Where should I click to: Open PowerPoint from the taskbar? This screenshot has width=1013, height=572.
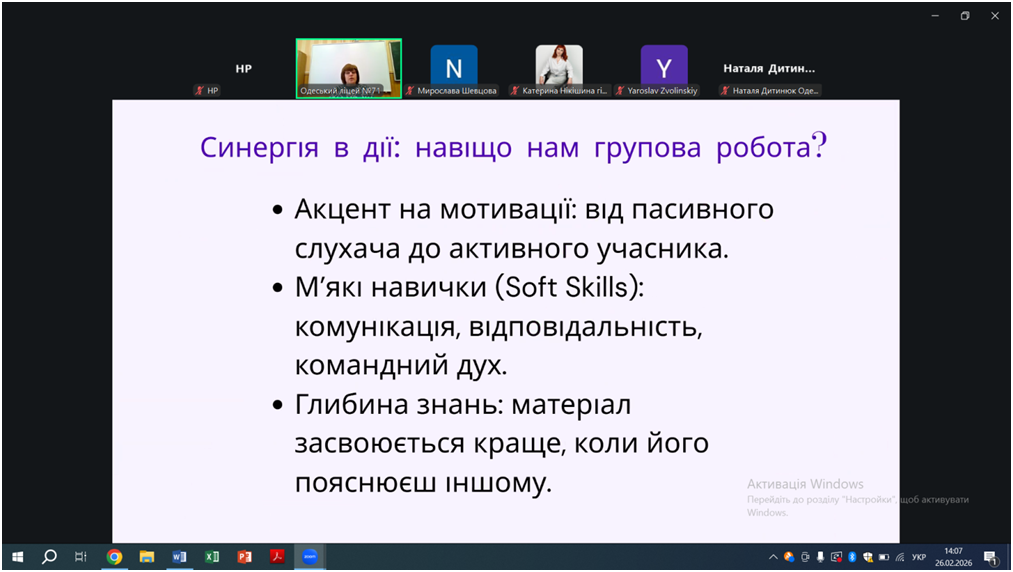click(244, 557)
